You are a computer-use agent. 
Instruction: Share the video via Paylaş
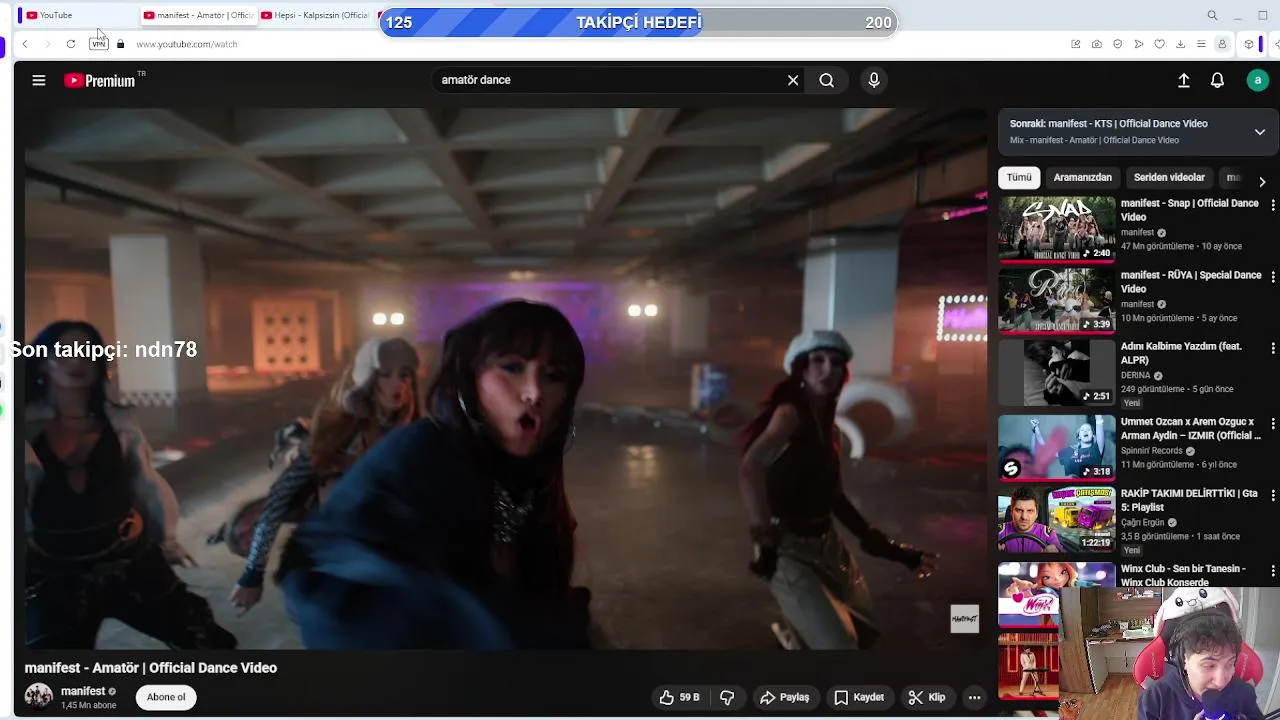point(785,697)
